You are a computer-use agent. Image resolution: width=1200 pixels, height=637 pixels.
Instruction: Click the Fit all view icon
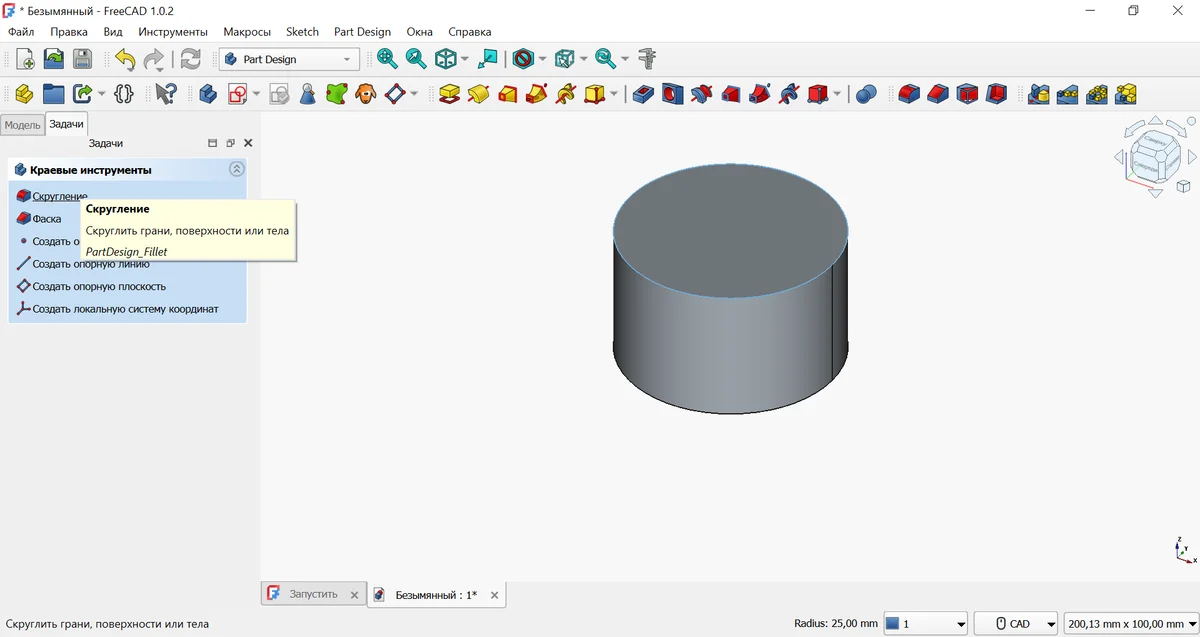click(387, 59)
